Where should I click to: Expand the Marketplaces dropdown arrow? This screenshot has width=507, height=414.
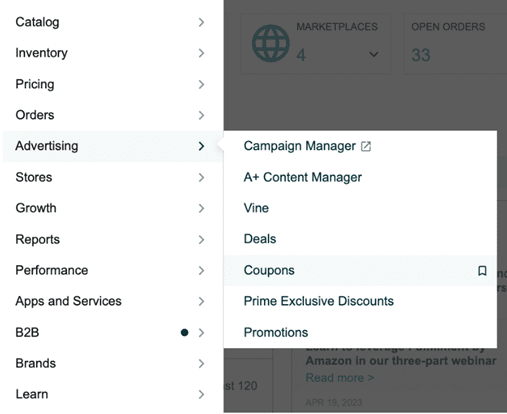point(374,54)
